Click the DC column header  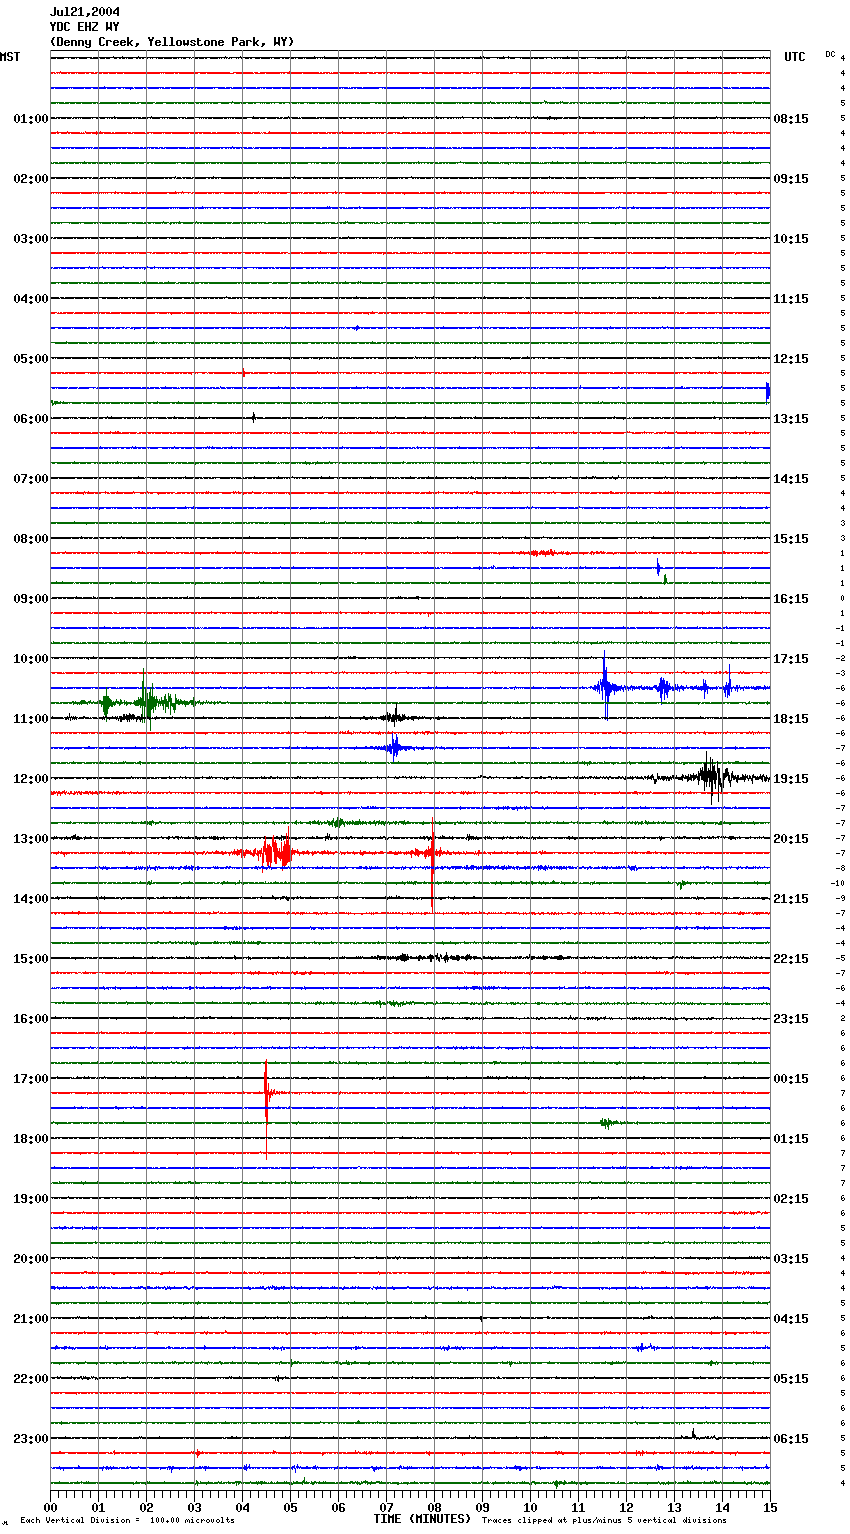[830, 54]
